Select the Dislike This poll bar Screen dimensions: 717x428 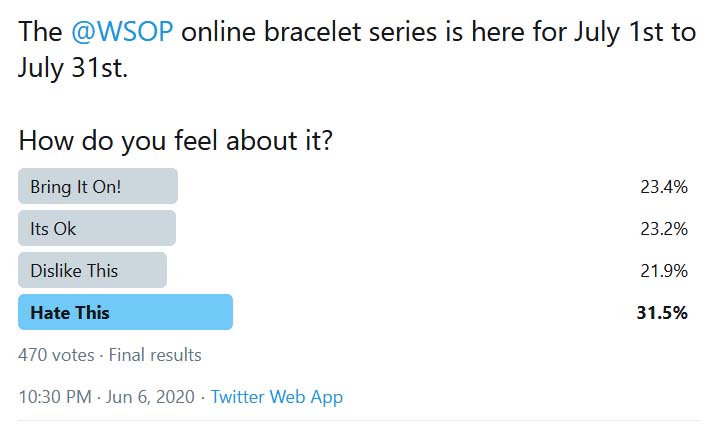(x=92, y=270)
